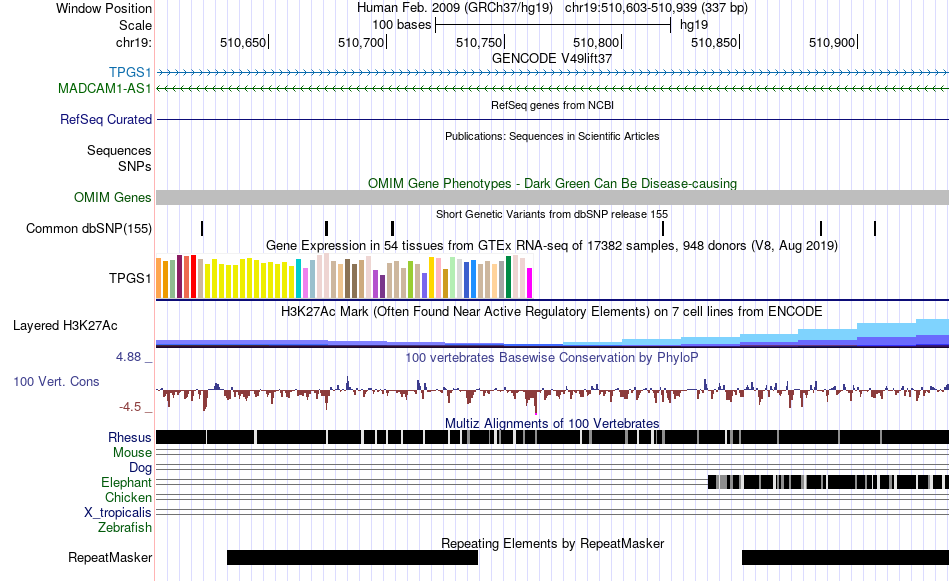Click the gray OMIM Genes bar

(x=553, y=198)
